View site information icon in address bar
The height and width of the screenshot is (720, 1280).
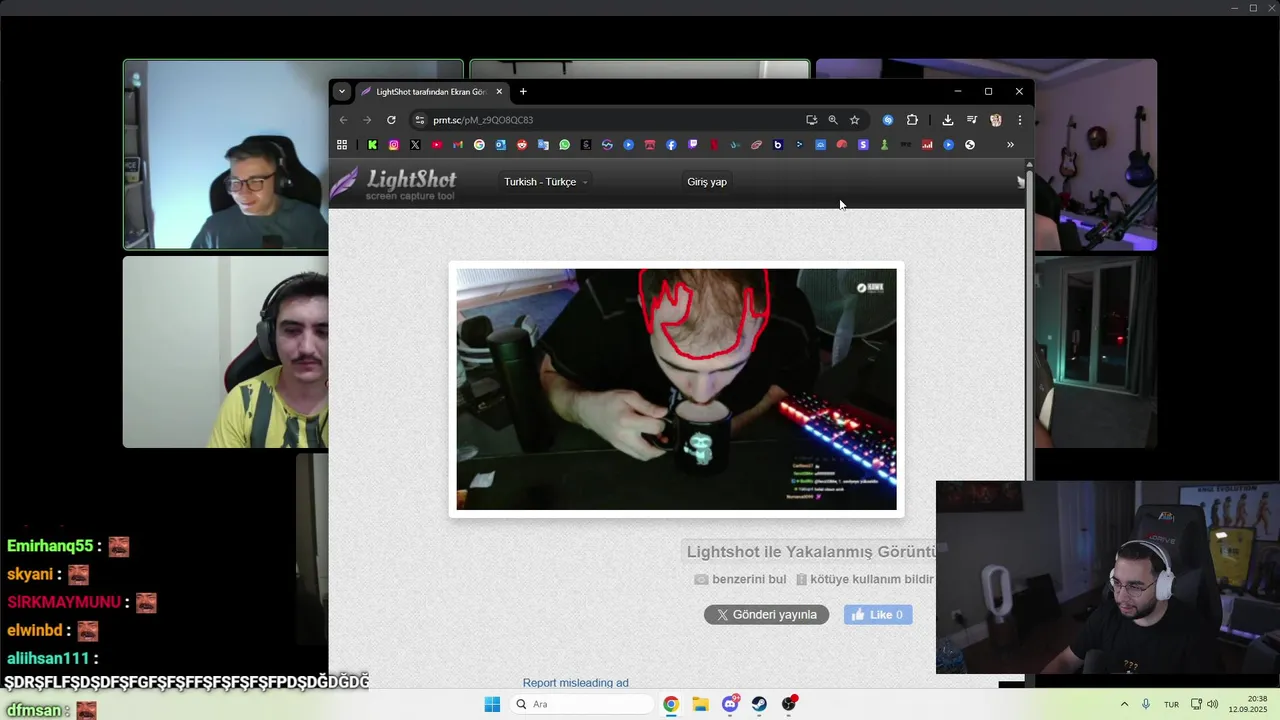click(x=420, y=120)
